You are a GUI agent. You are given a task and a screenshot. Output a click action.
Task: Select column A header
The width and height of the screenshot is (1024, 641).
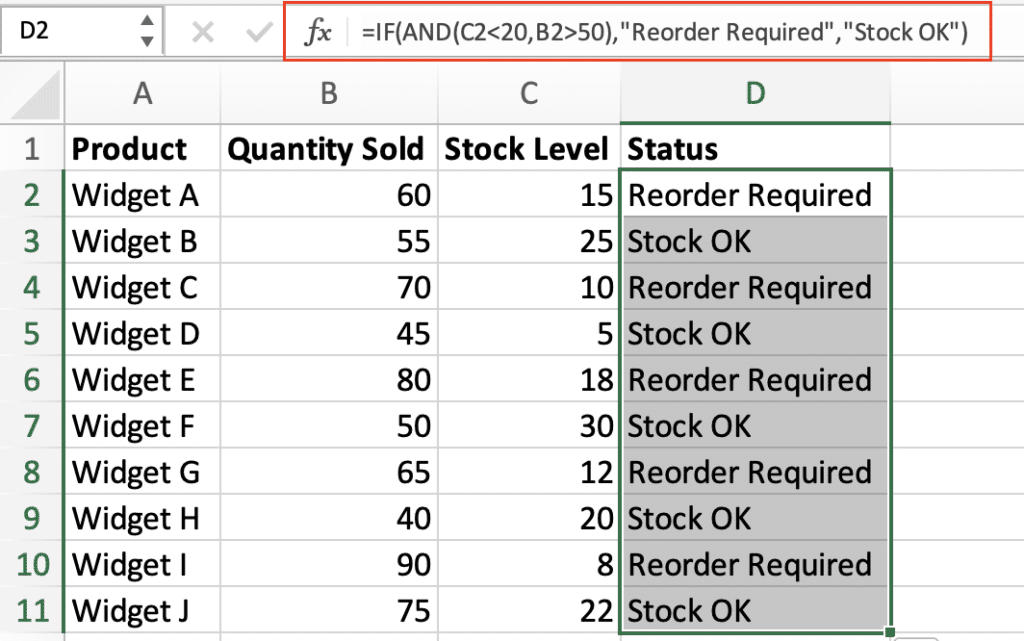click(x=142, y=93)
